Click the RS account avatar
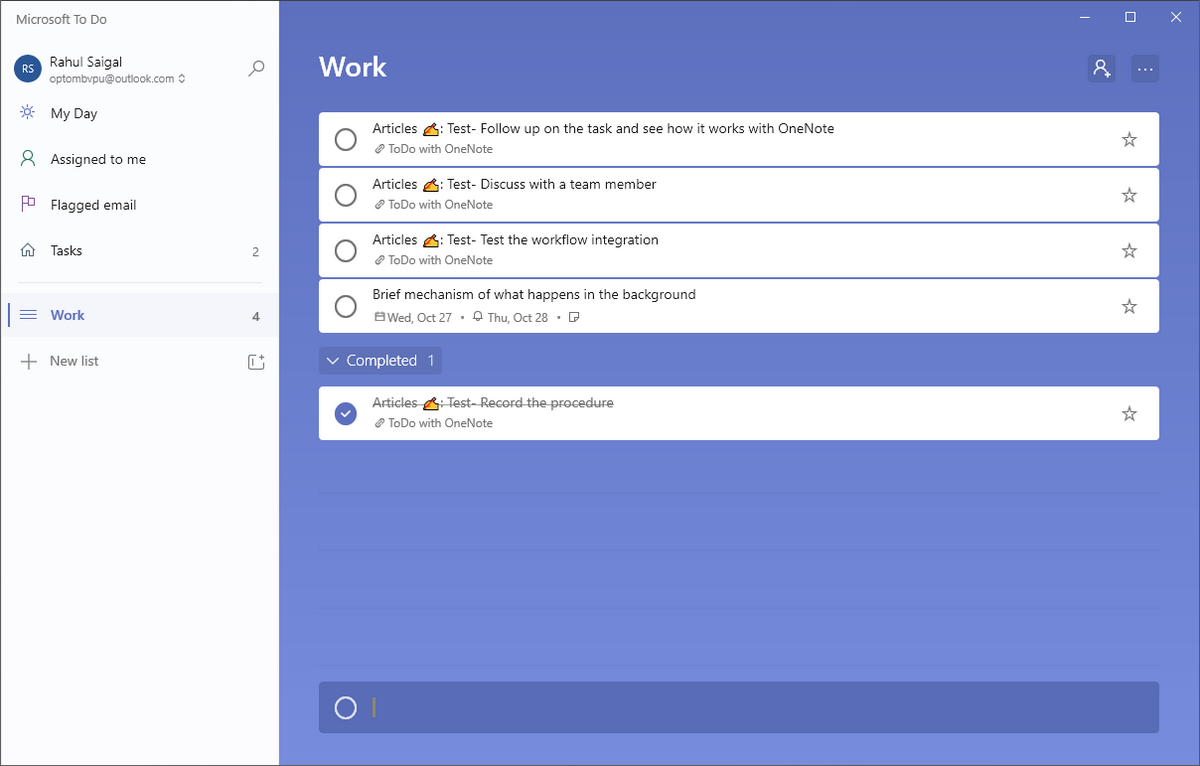 (27, 68)
